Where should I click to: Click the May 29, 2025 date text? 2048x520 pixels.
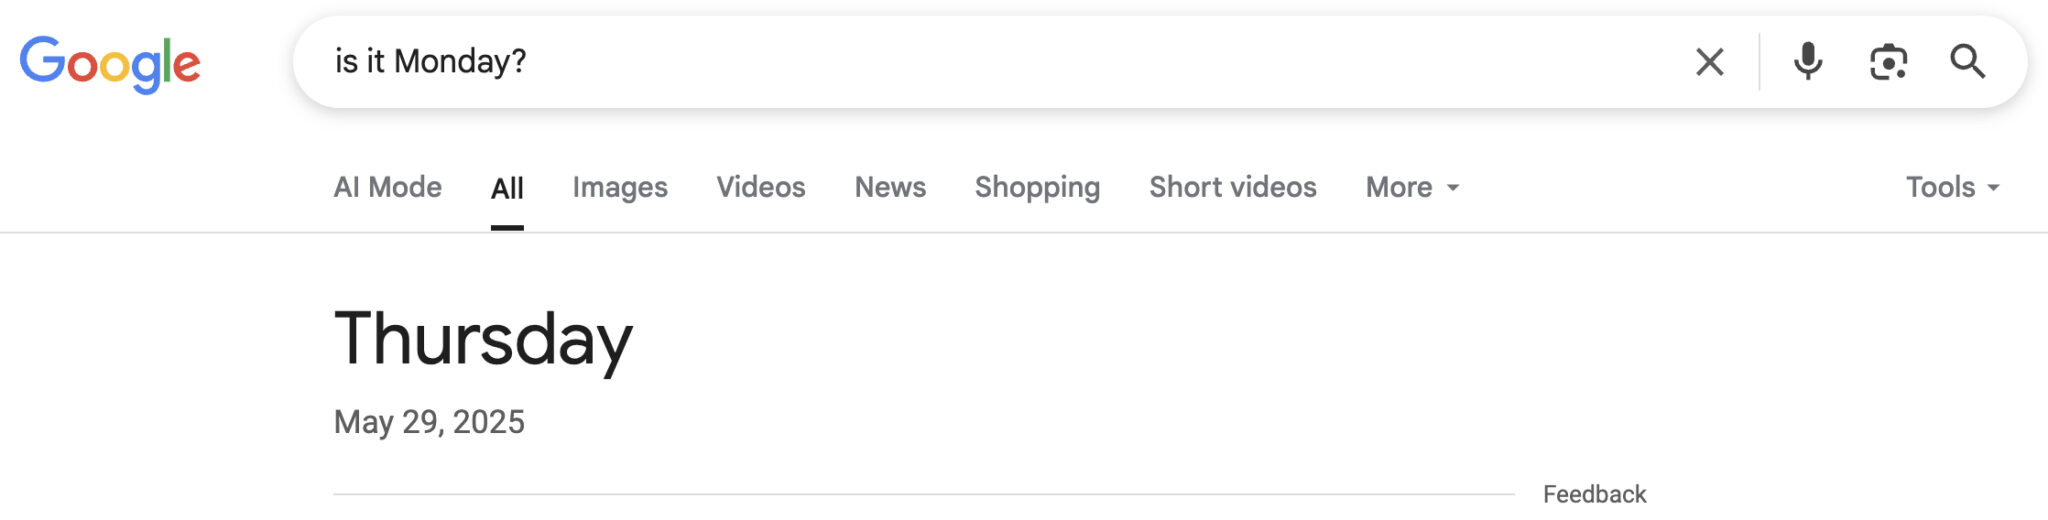[429, 422]
